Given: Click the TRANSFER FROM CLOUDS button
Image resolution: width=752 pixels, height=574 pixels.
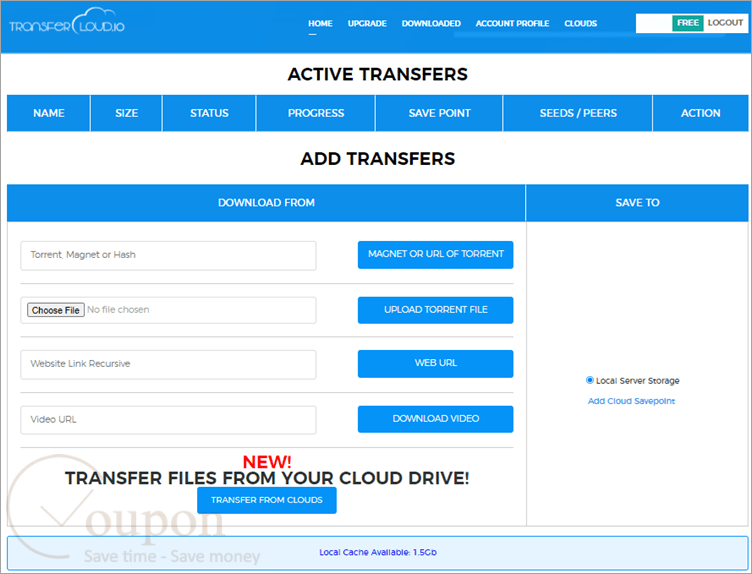Looking at the screenshot, I should 267,500.
